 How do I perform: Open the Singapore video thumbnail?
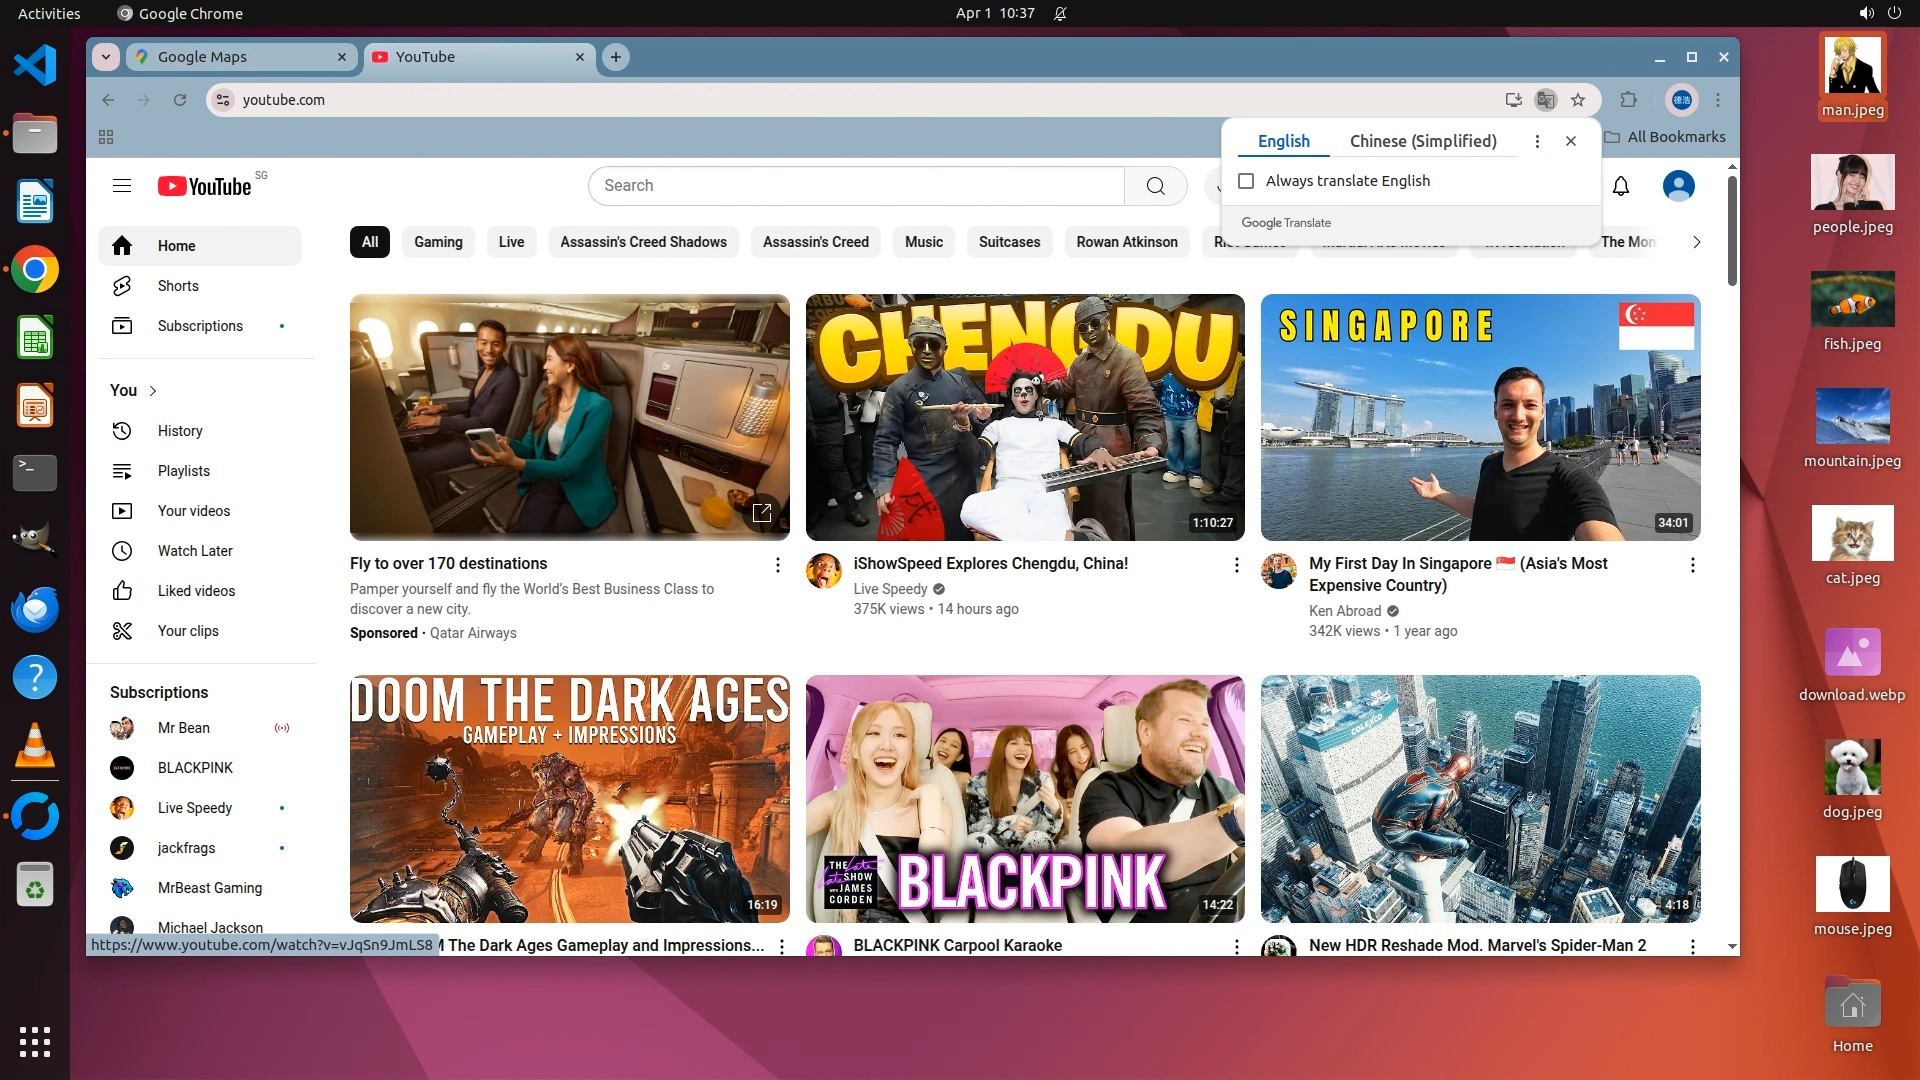click(x=1480, y=417)
